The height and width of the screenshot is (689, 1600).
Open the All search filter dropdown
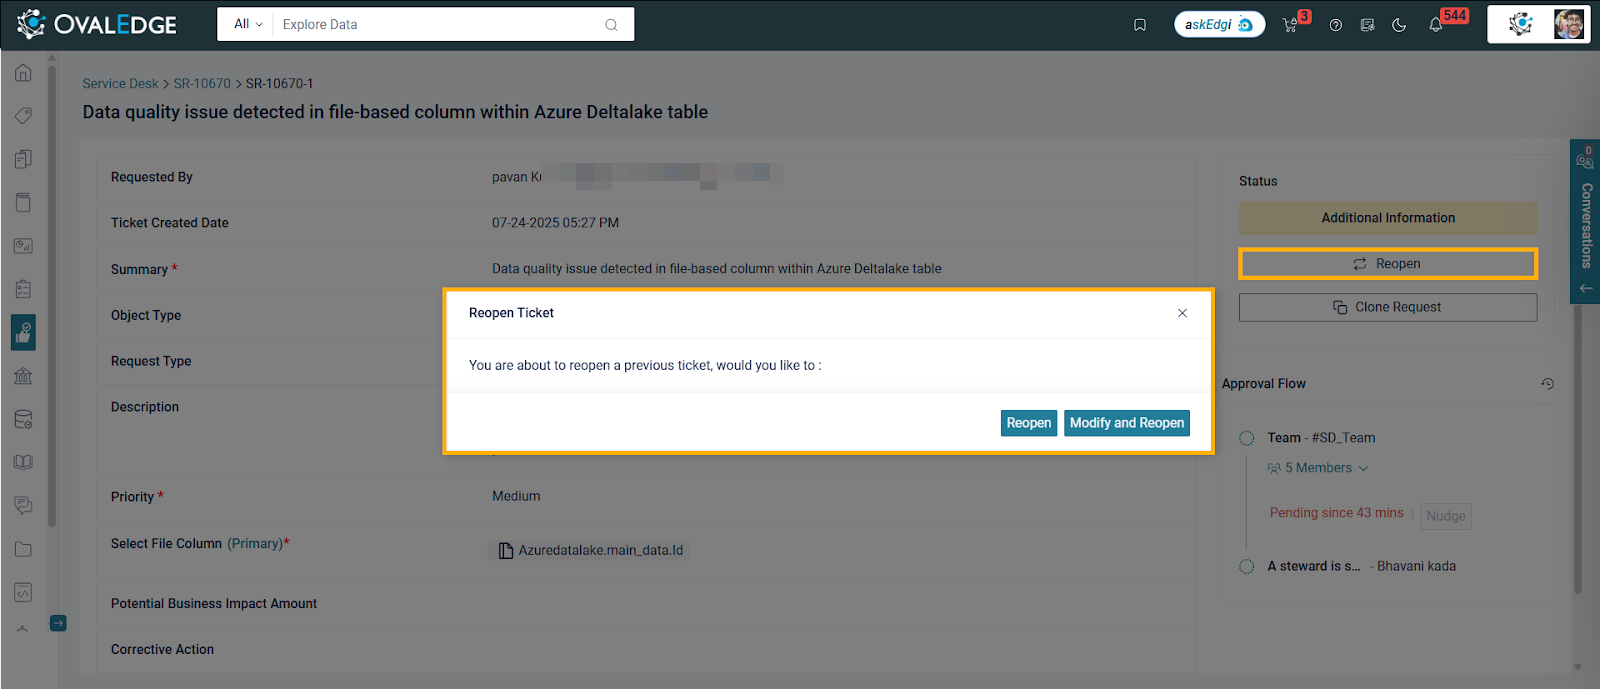(247, 24)
